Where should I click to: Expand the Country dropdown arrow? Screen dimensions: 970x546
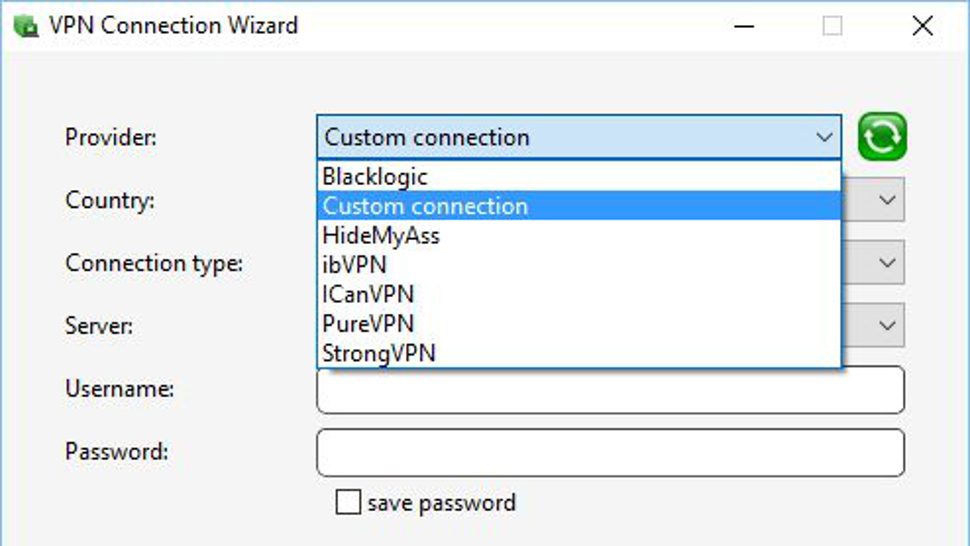[887, 200]
